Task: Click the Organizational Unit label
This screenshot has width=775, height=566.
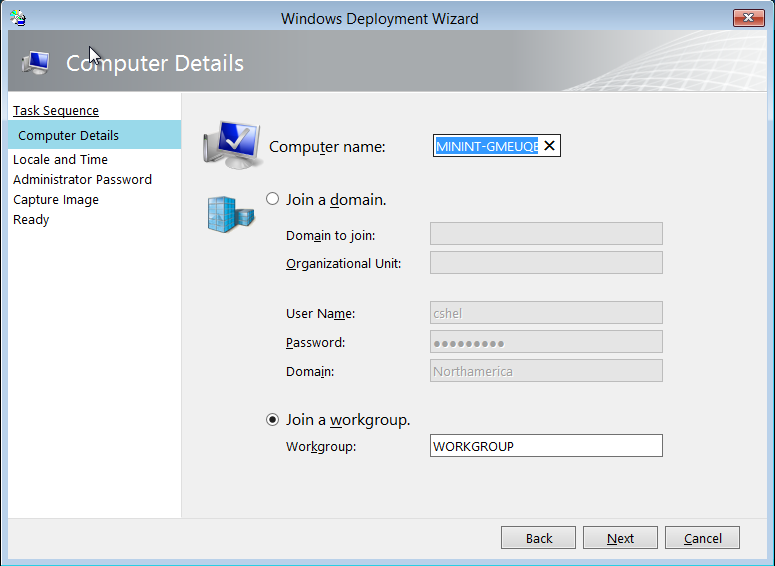Action: pos(344,263)
